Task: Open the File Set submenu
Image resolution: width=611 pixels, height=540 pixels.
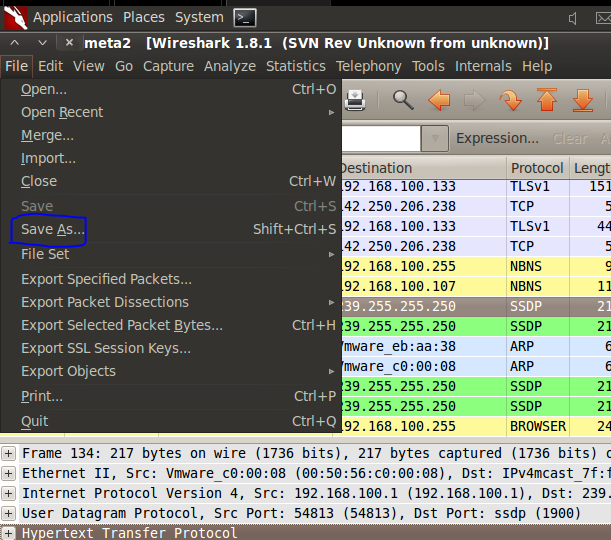Action: [x=171, y=254]
